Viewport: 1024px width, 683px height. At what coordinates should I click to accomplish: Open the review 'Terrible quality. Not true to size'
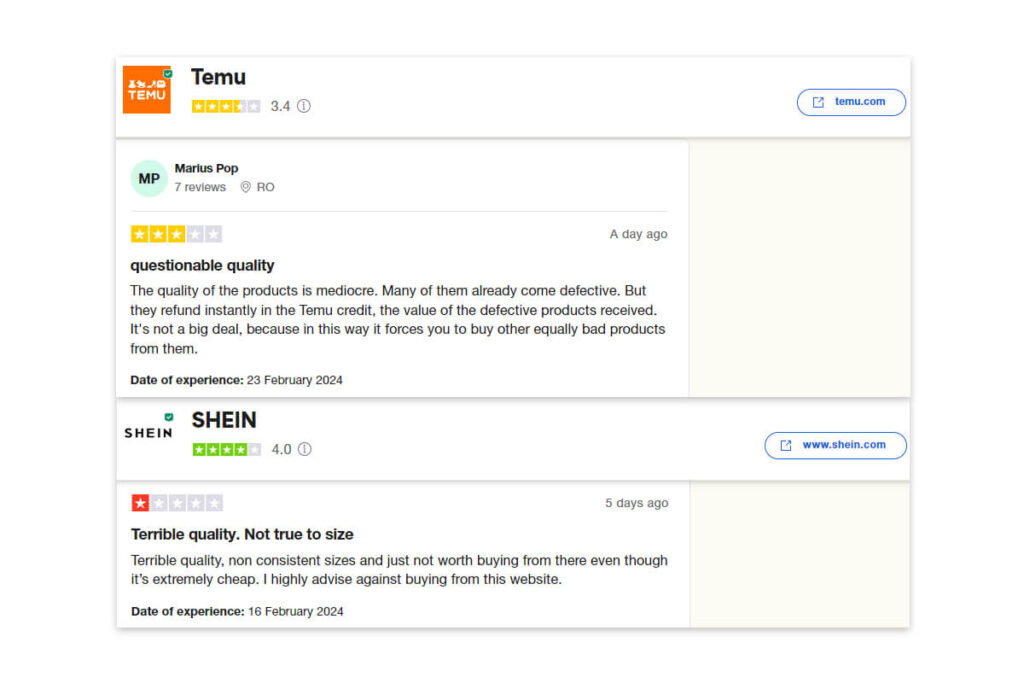(x=244, y=534)
